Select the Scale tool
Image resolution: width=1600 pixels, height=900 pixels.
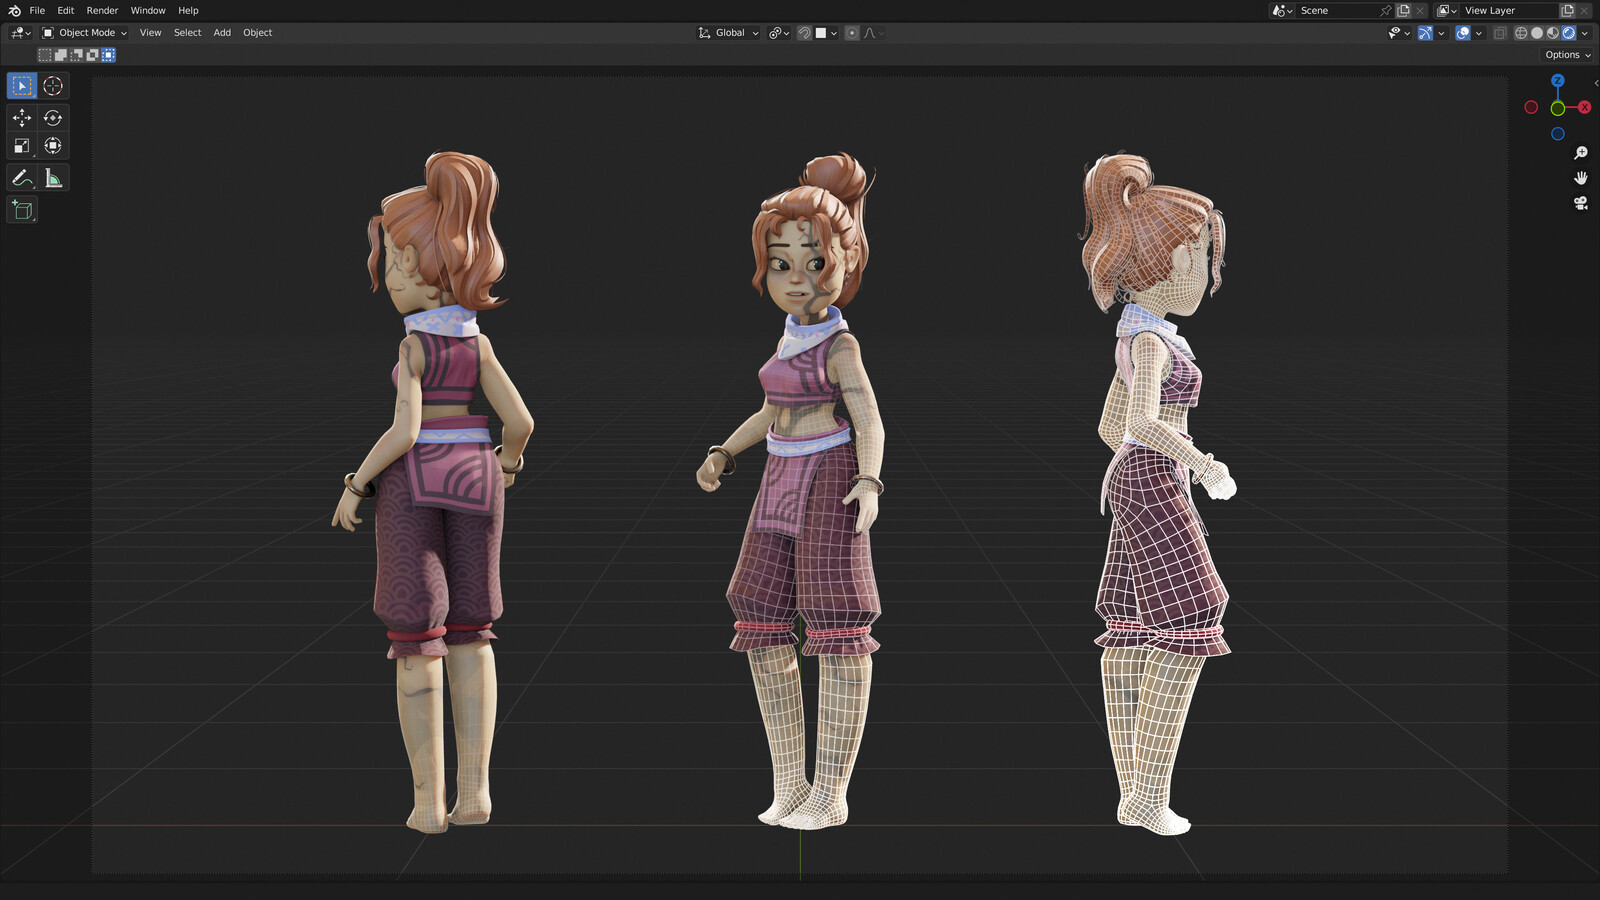tap(22, 146)
